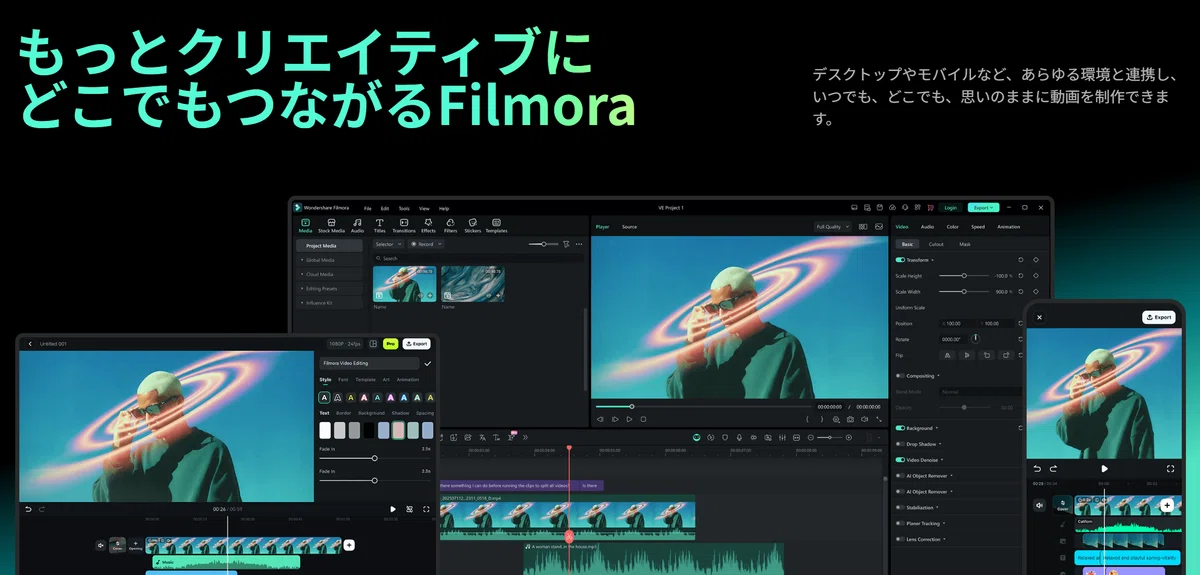Open the Selector dropdown
The width and height of the screenshot is (1200, 575).
(x=387, y=244)
